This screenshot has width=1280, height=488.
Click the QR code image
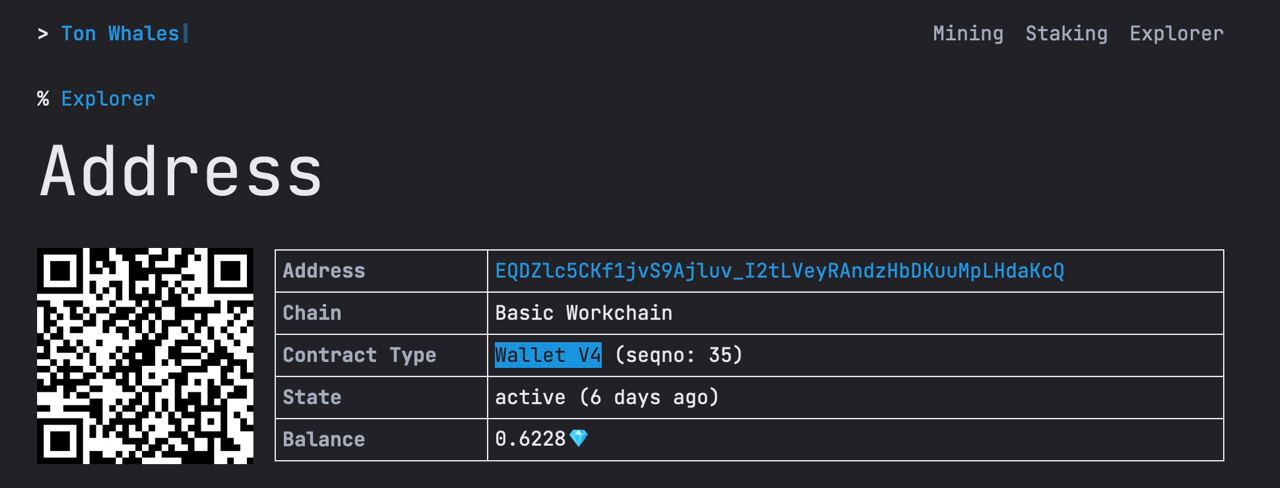pos(145,356)
